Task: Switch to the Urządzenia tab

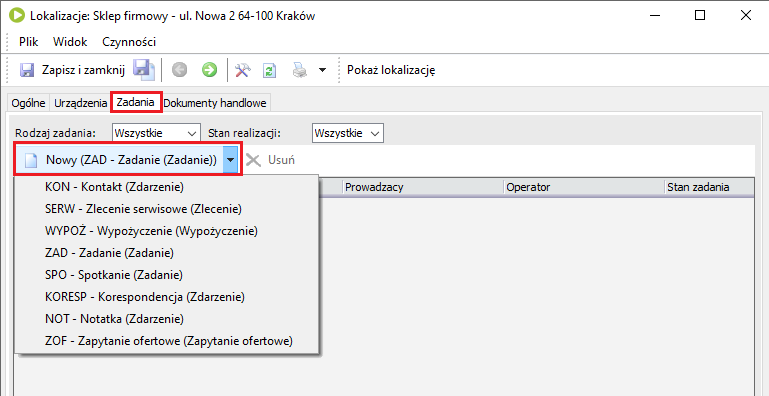Action: pos(80,103)
